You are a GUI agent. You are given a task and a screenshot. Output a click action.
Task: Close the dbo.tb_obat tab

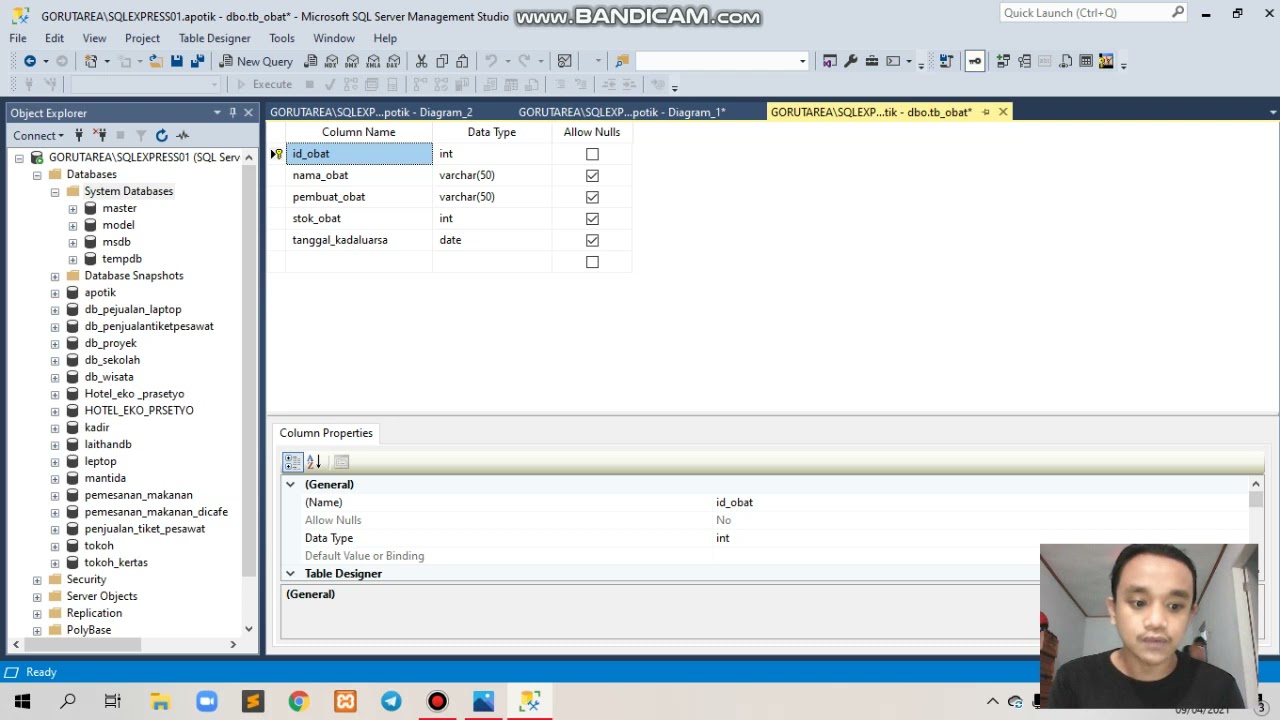(x=1003, y=112)
